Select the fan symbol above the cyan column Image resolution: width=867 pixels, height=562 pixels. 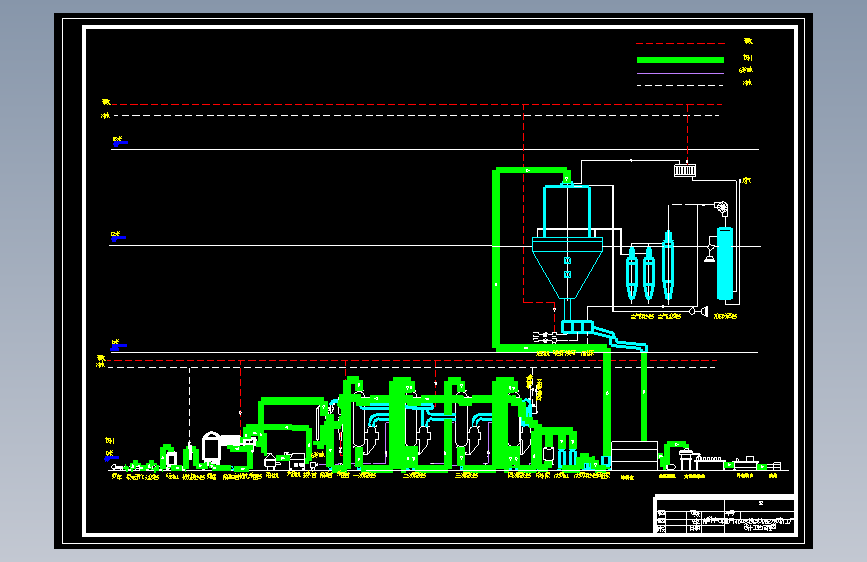coord(721,209)
